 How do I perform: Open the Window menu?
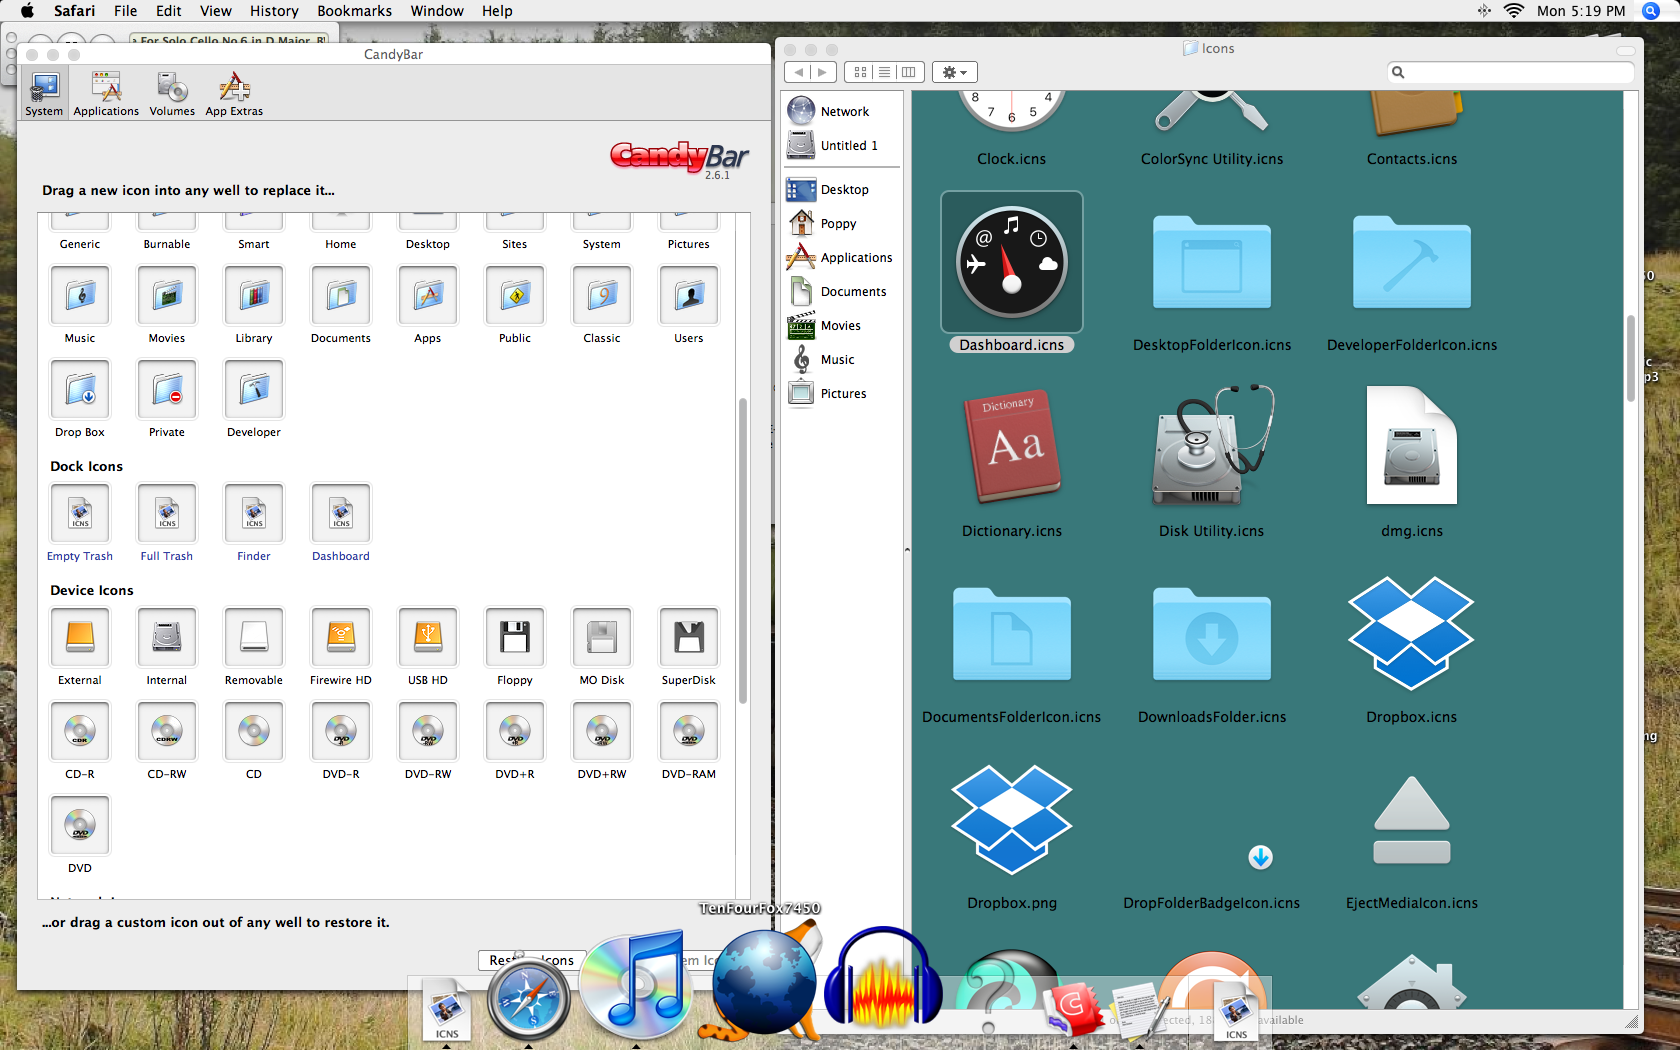[x=437, y=11]
